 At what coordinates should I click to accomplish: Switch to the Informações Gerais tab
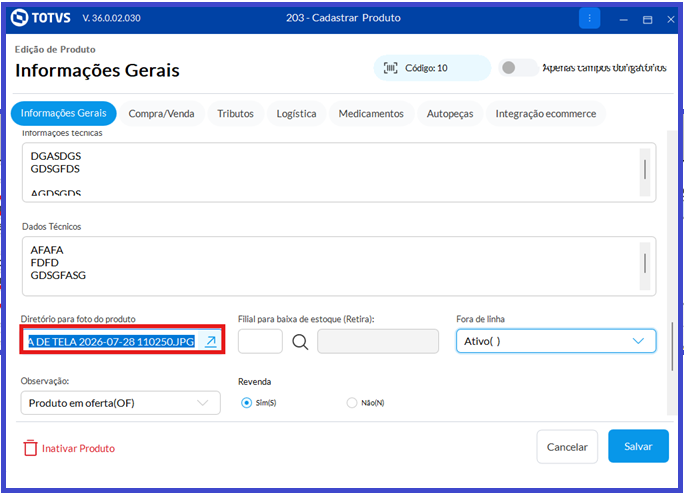pyautogui.click(x=64, y=113)
